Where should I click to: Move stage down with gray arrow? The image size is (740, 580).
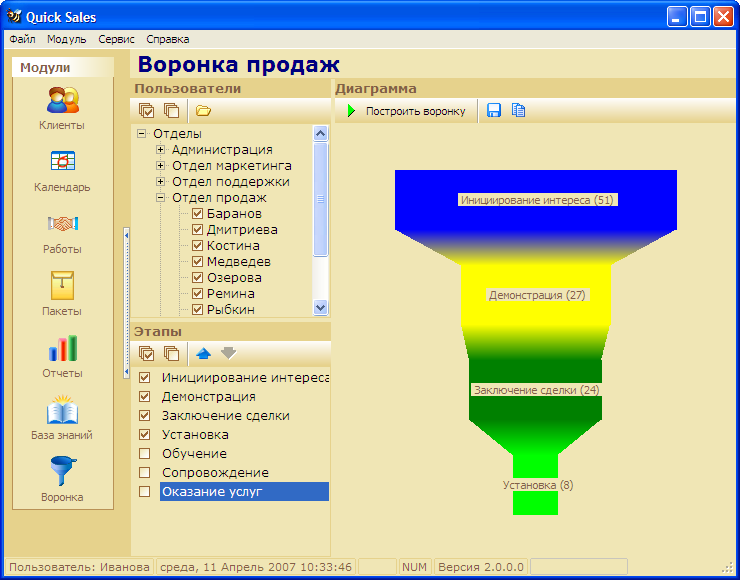(x=228, y=353)
